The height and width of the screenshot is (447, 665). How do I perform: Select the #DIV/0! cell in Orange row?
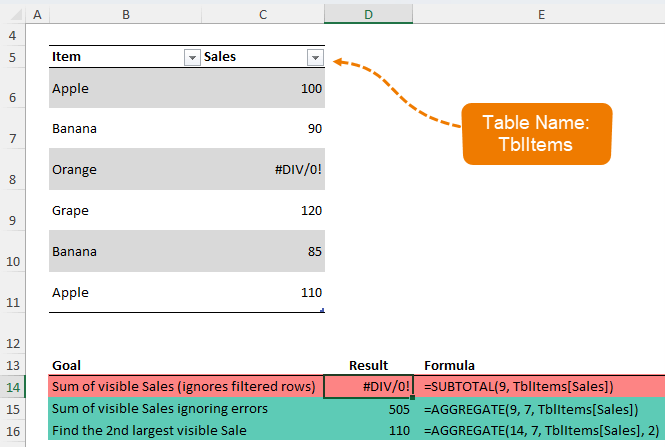(263, 170)
